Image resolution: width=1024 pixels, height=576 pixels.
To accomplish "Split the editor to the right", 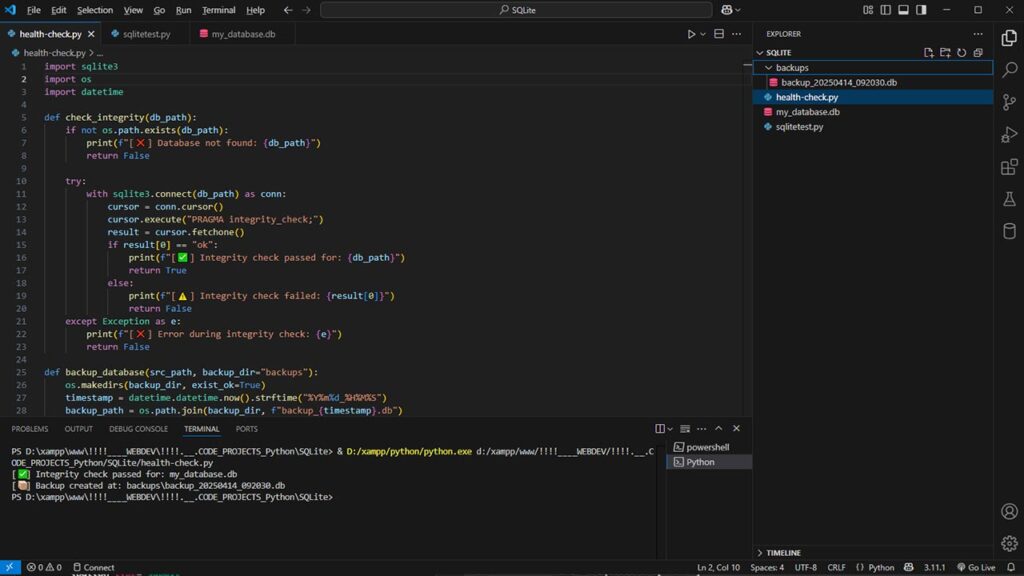I will [x=719, y=34].
